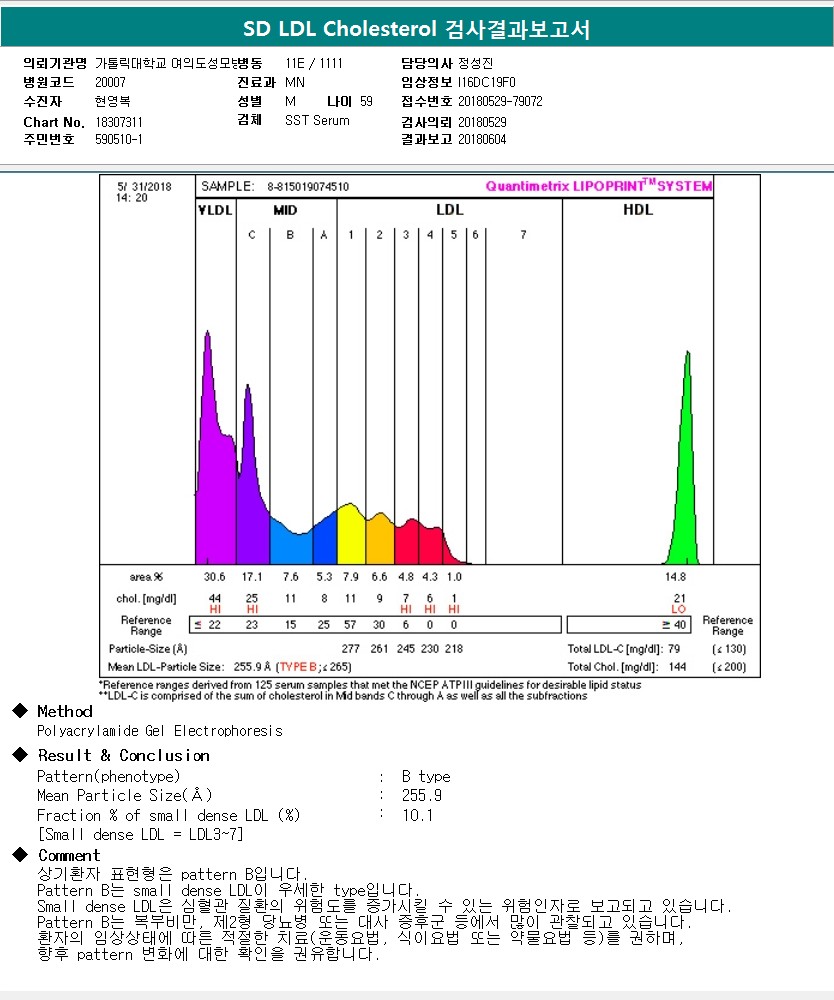Select the yellow LDL 1 band
The width and height of the screenshot is (834, 1000).
coord(351,536)
